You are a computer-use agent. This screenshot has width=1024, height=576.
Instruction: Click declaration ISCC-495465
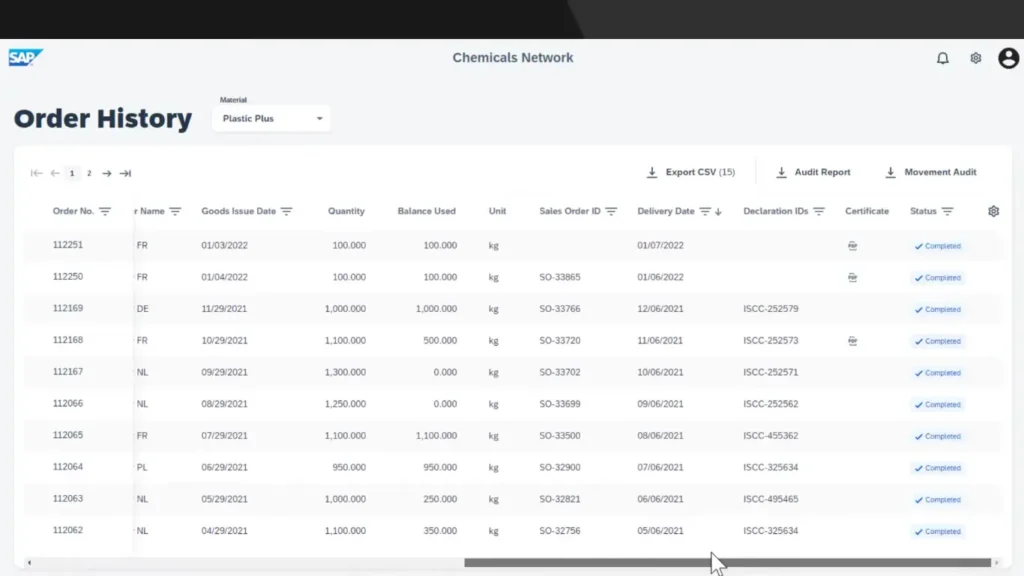pyautogui.click(x=771, y=499)
